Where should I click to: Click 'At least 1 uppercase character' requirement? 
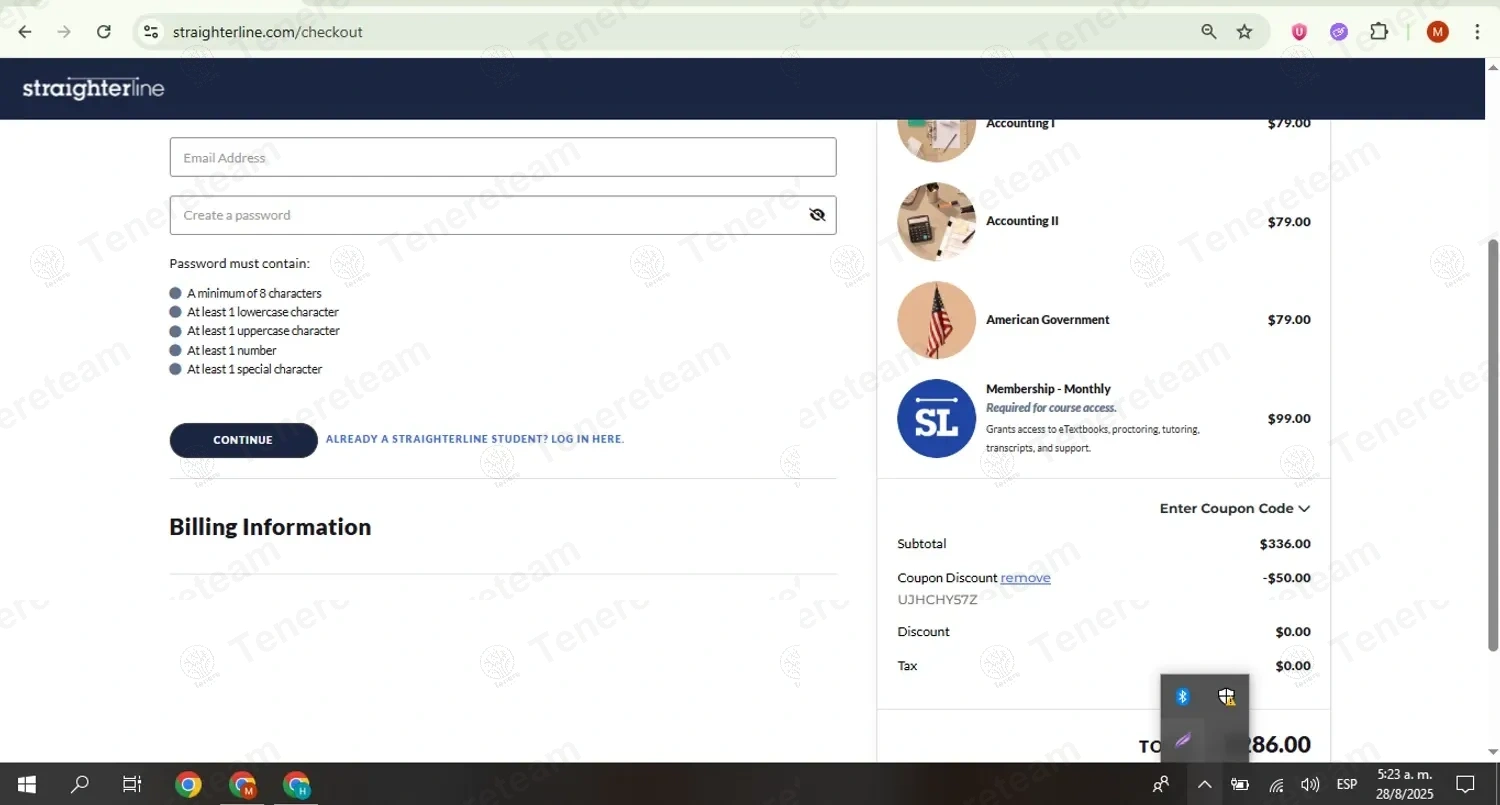(x=263, y=331)
